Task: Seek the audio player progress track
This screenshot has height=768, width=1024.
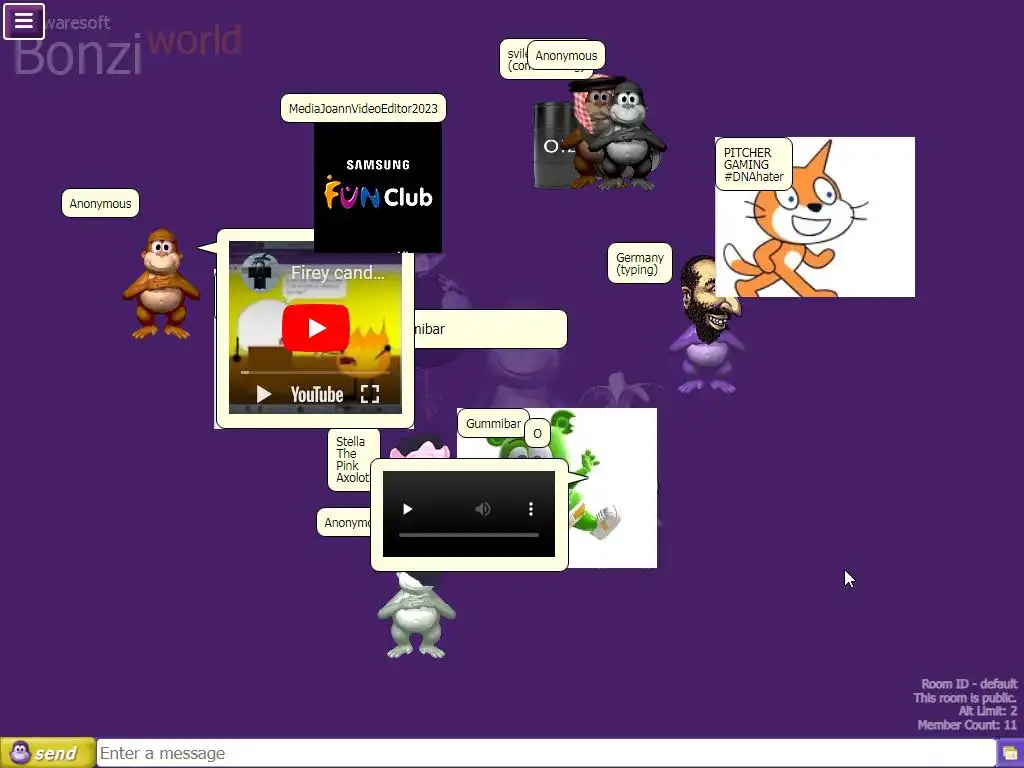Action: (x=469, y=535)
